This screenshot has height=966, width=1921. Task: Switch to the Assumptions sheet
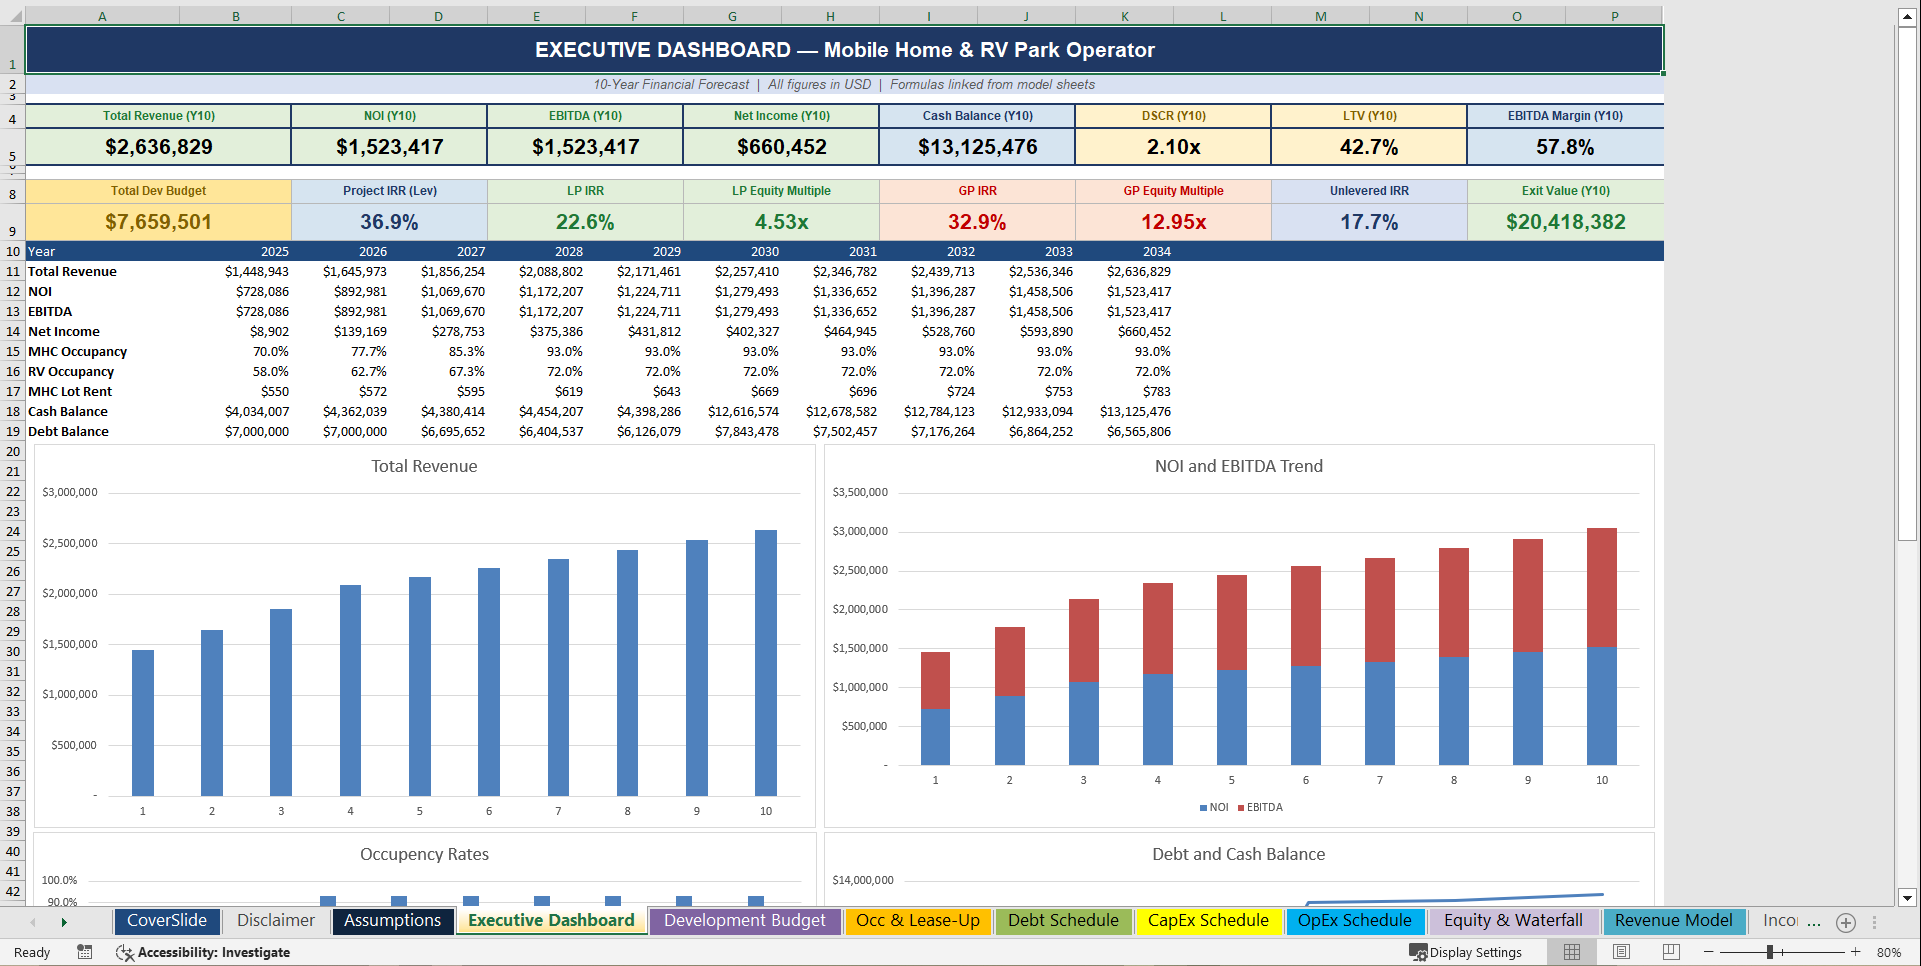click(x=393, y=921)
